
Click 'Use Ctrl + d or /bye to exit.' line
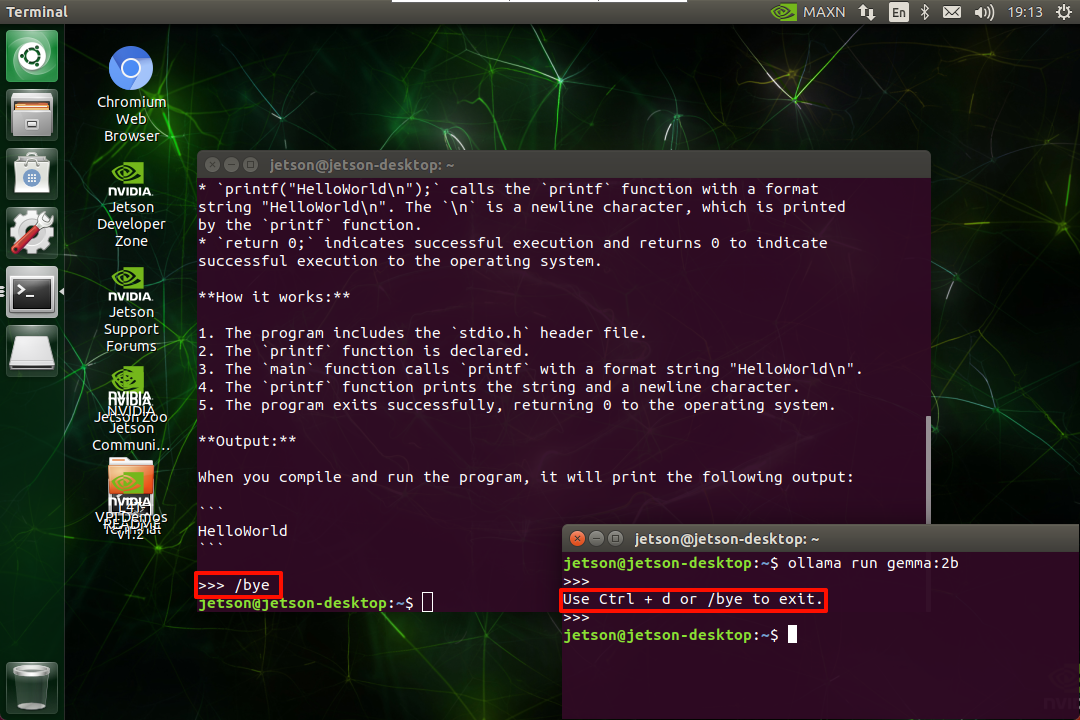point(692,599)
